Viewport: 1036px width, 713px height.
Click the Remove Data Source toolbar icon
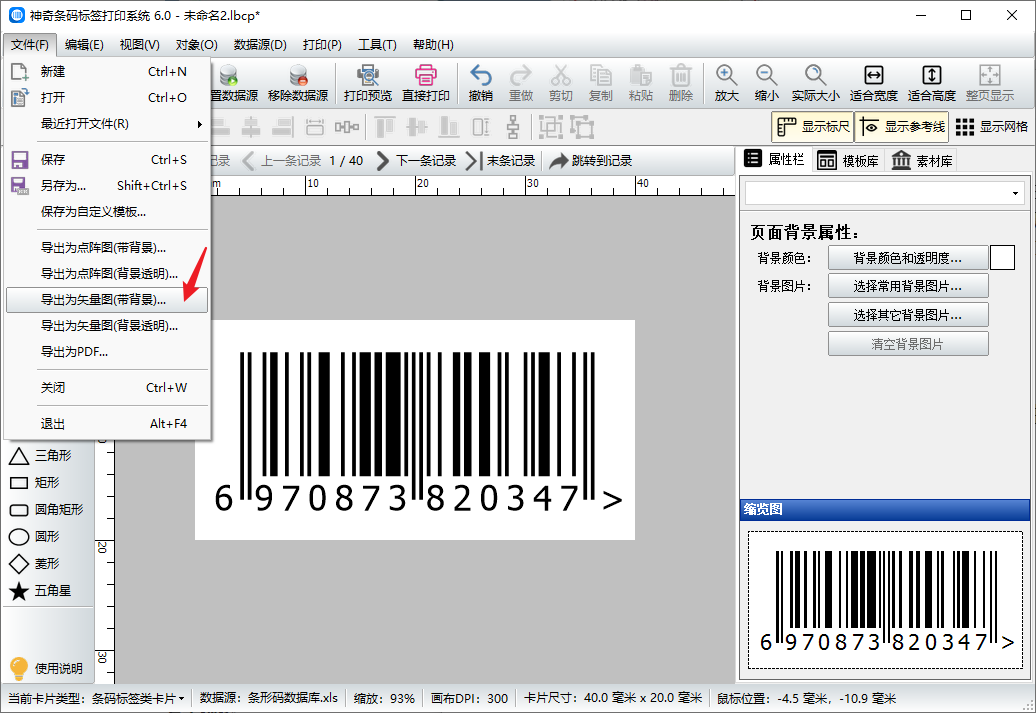coord(297,83)
